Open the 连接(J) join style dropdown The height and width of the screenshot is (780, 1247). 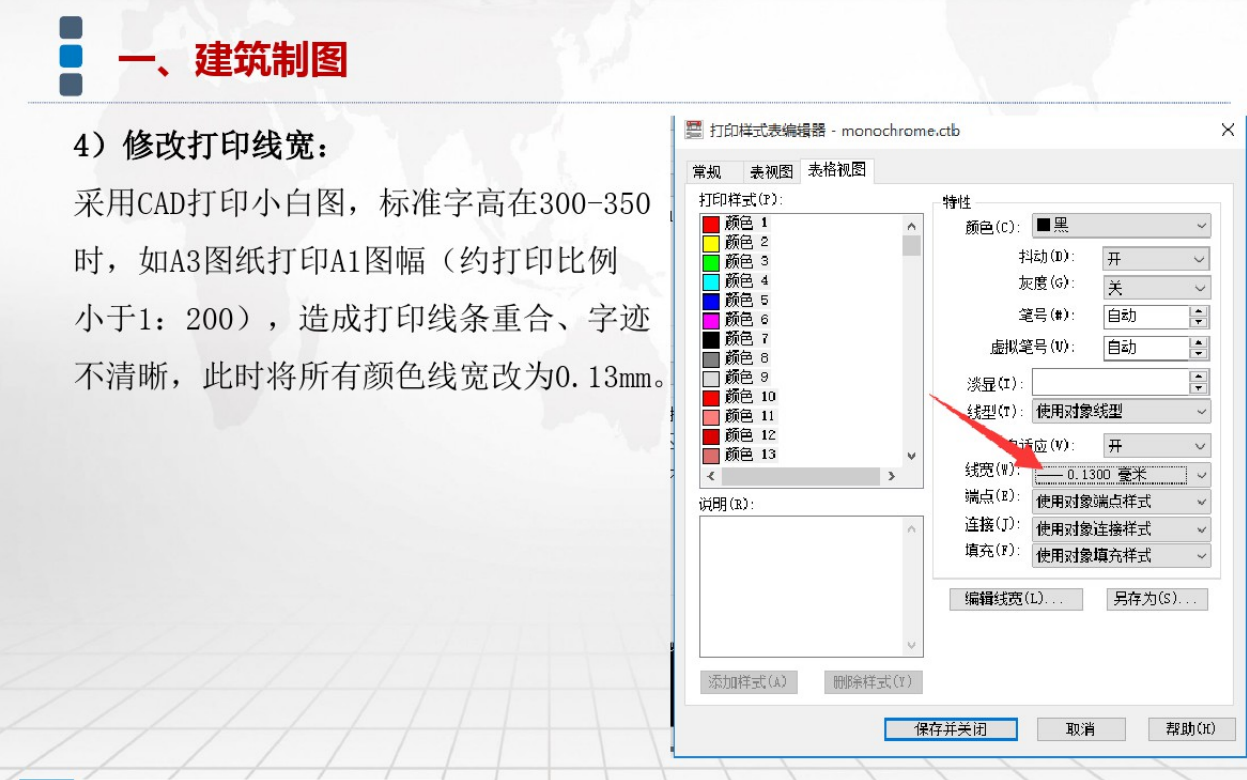[x=1121, y=528]
